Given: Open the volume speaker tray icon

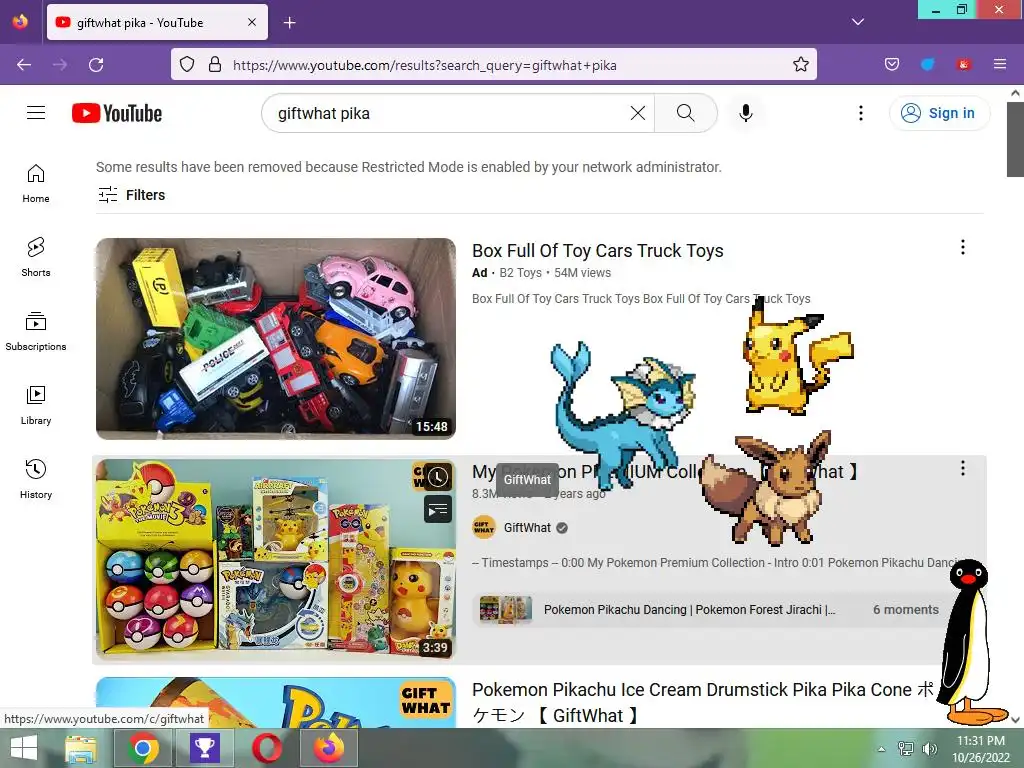Looking at the screenshot, I should [929, 749].
